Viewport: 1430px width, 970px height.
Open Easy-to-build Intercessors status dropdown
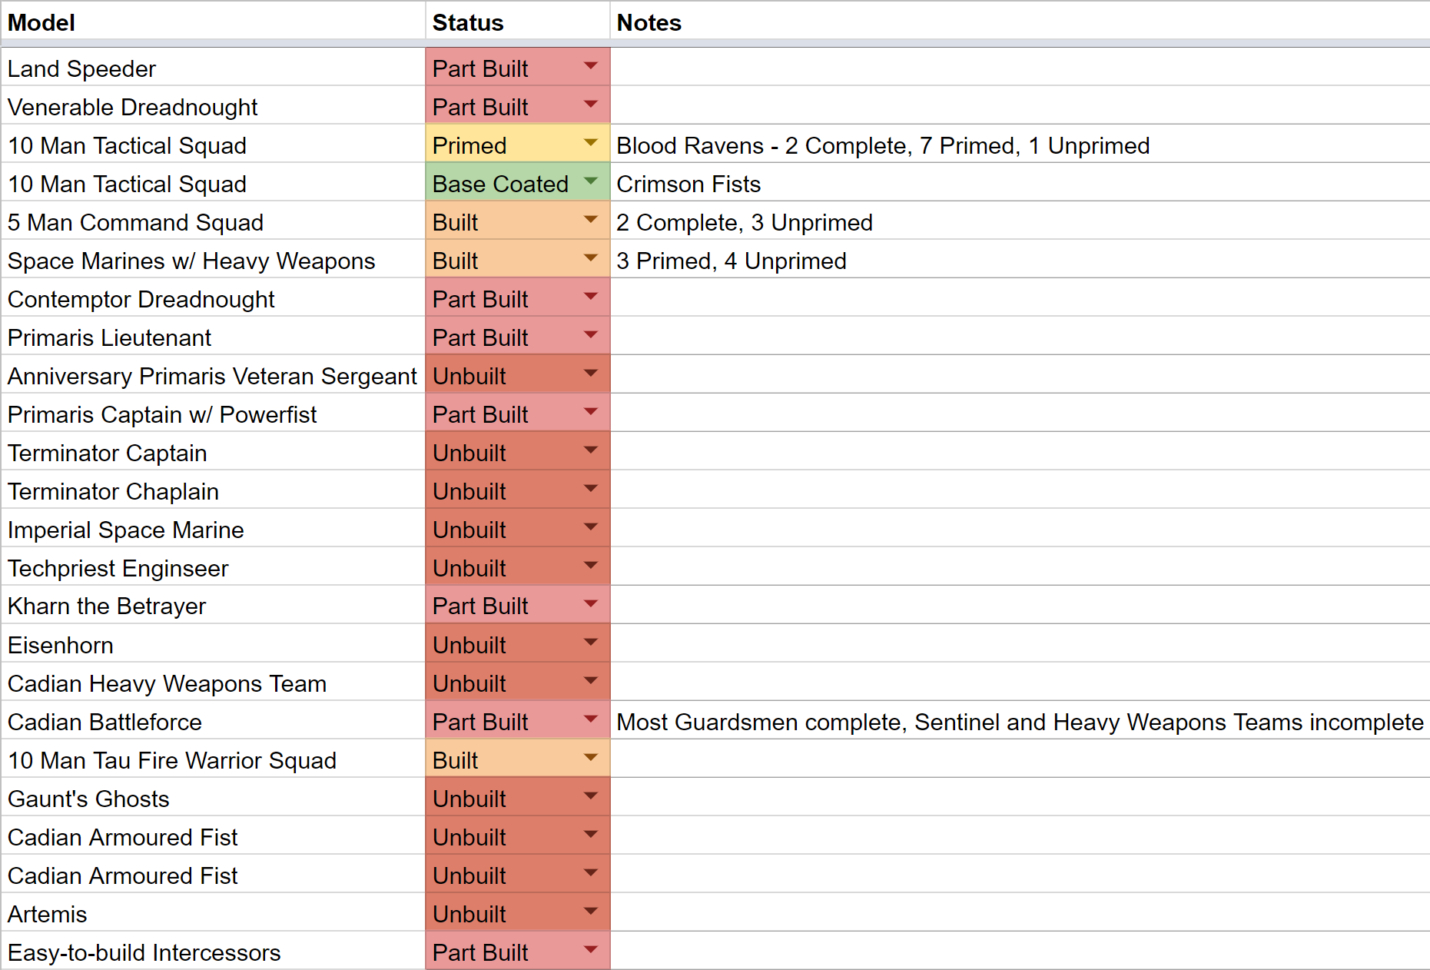[591, 951]
